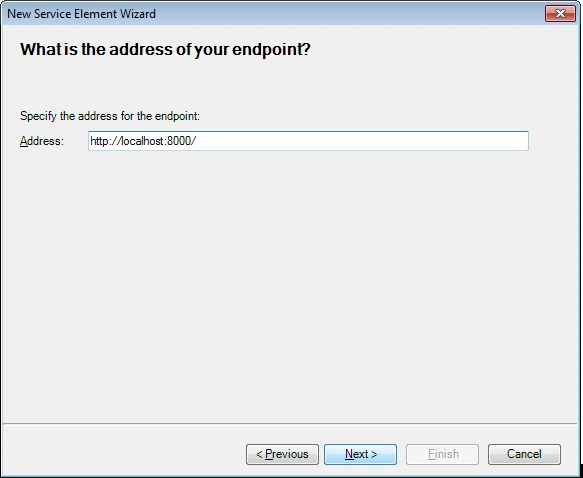Cancel the wizard
Viewport: 583px width, 478px height.
pyautogui.click(x=524, y=454)
